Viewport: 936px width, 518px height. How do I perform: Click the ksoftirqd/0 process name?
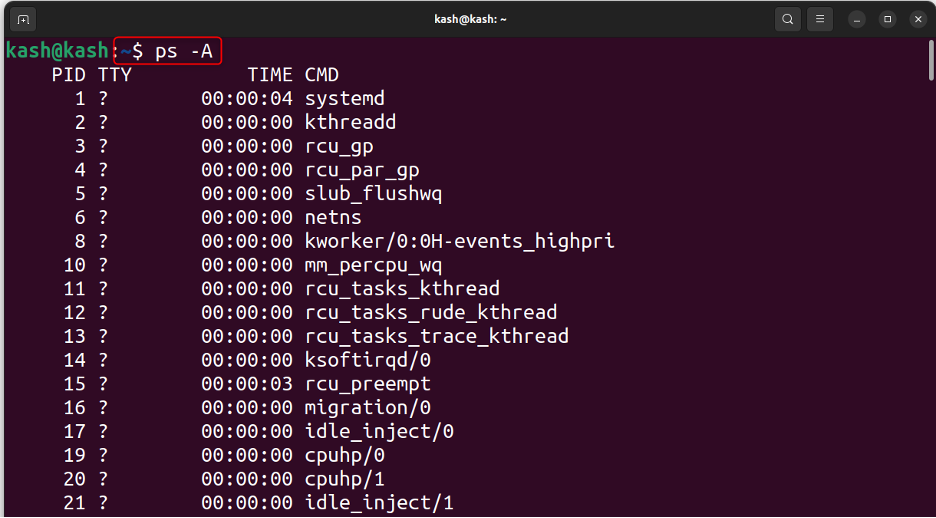[x=368, y=360]
